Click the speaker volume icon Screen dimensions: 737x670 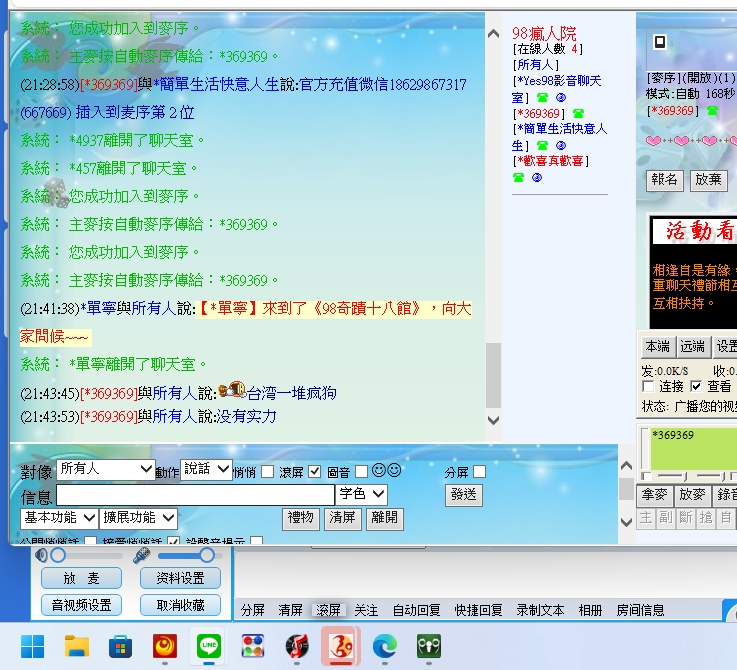pos(42,554)
